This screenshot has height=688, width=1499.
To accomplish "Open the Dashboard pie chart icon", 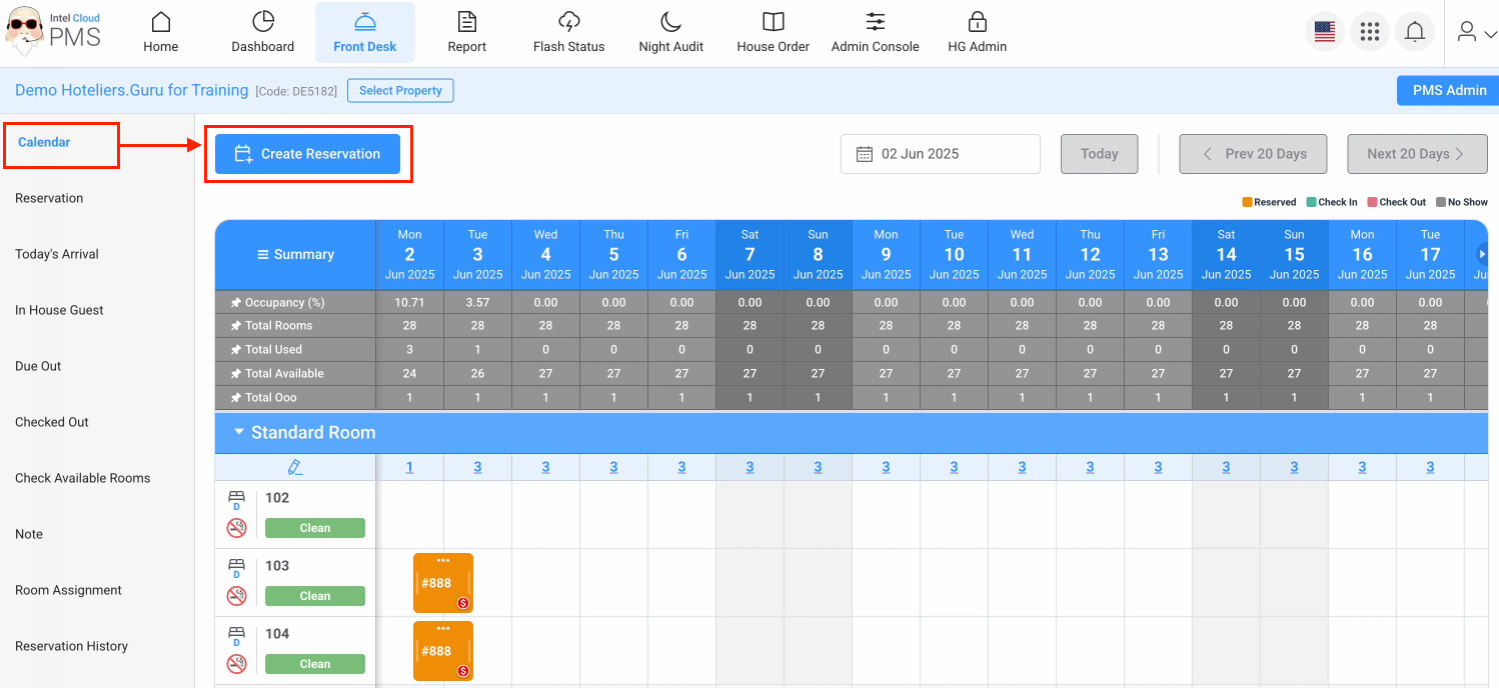I will [x=263, y=22].
